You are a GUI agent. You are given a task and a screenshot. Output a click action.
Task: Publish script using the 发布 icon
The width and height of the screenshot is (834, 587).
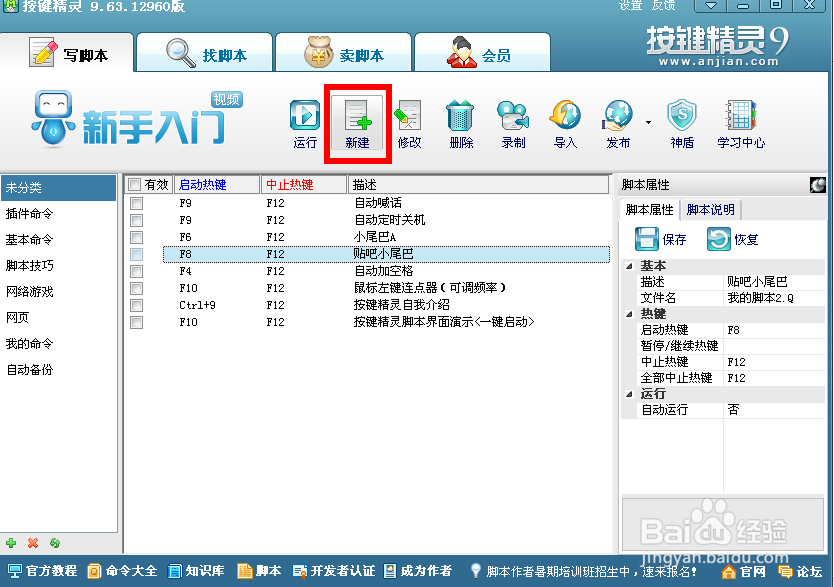coord(618,123)
